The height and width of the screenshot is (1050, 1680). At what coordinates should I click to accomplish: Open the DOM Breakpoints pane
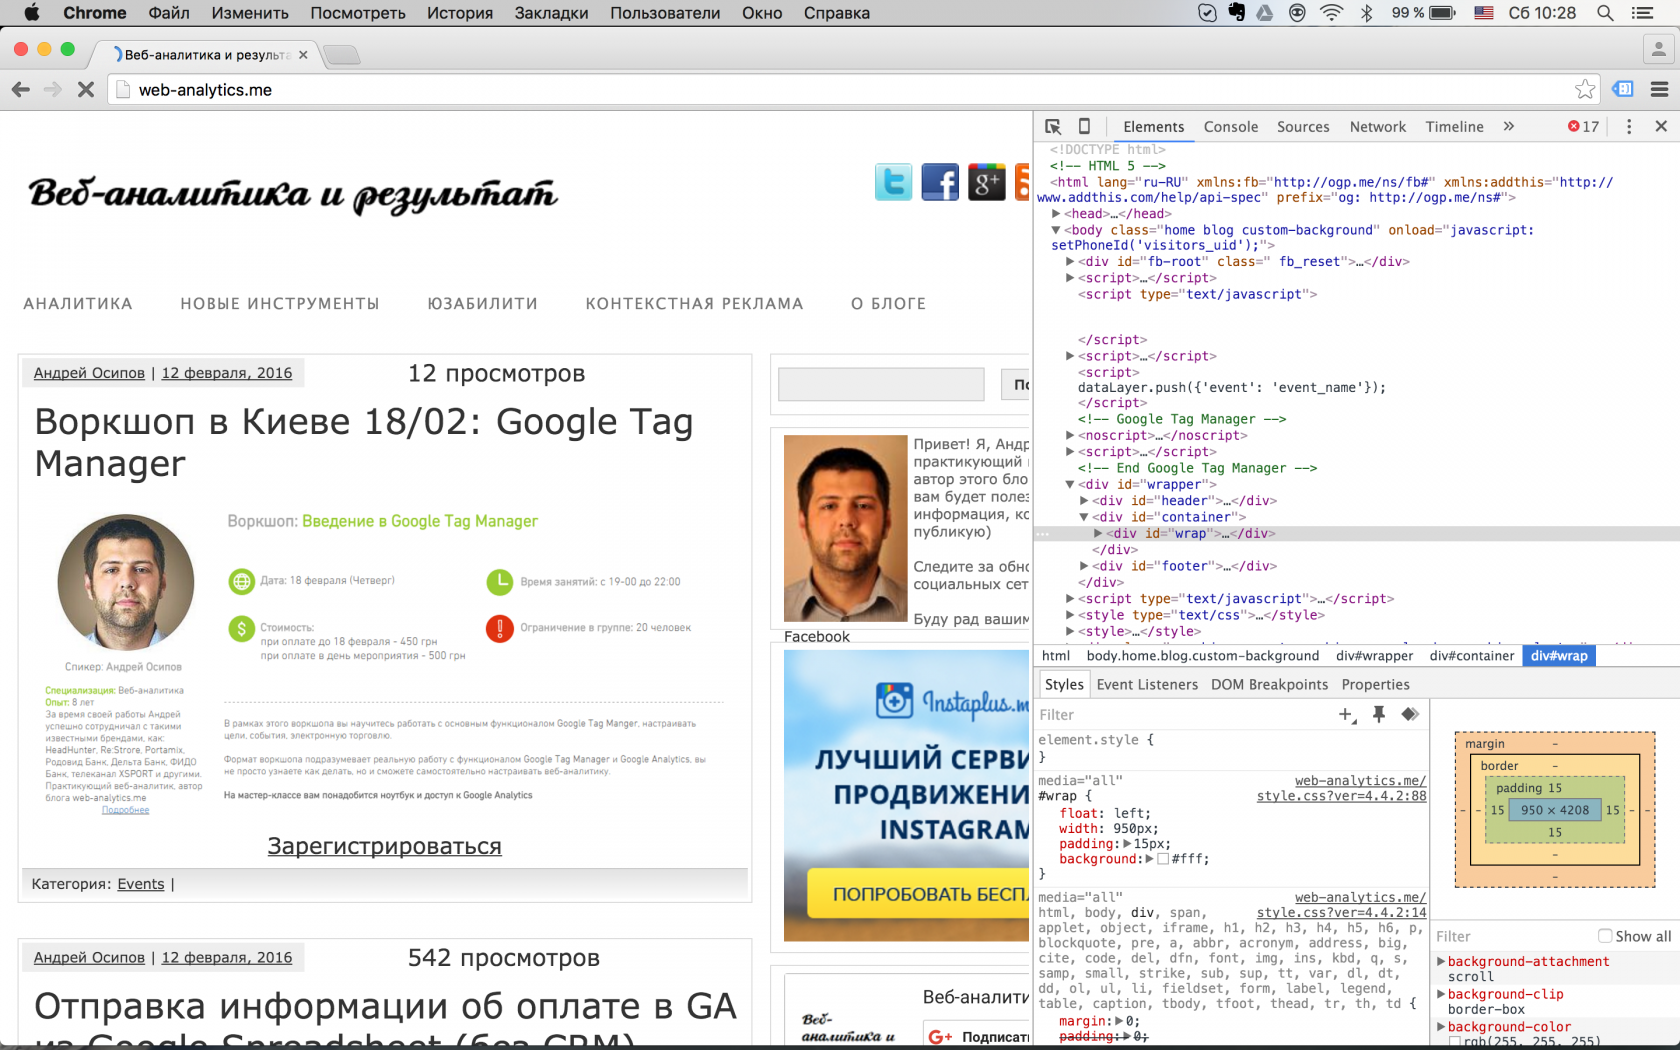(1270, 685)
